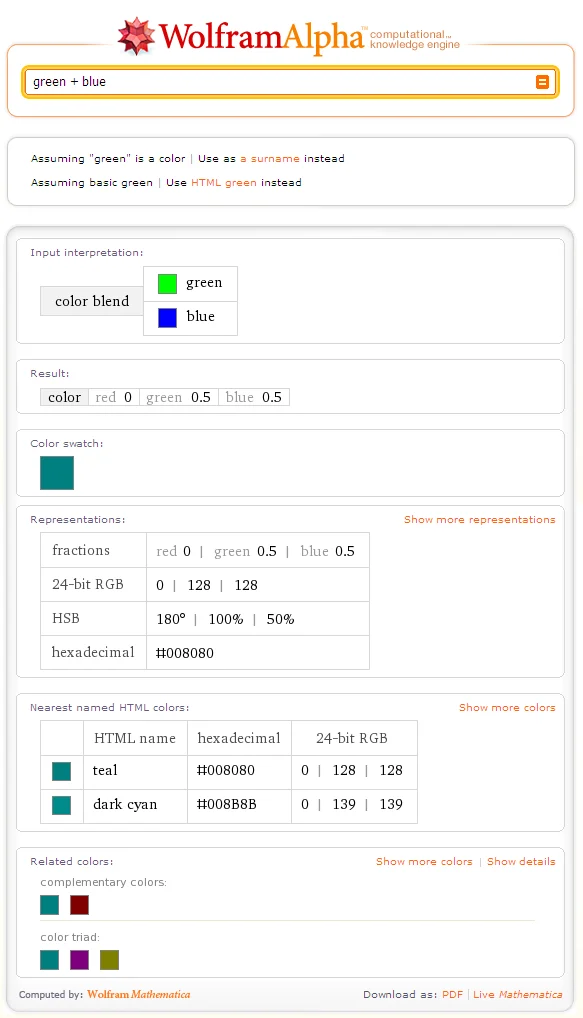Click the purple swatch in color triad

[x=79, y=960]
